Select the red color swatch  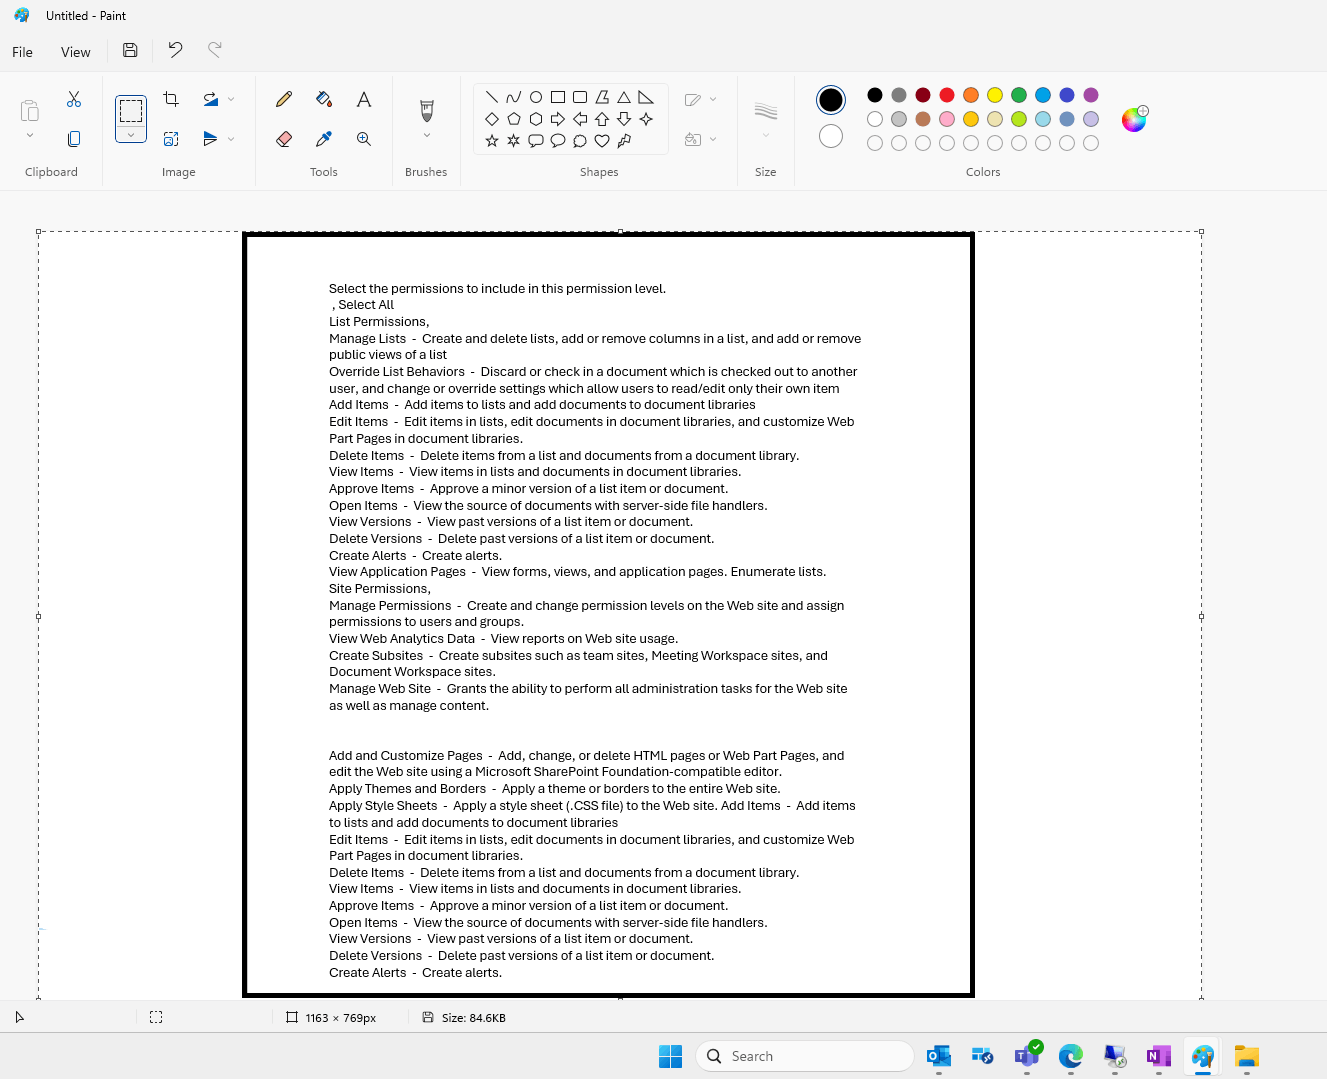tap(946, 94)
